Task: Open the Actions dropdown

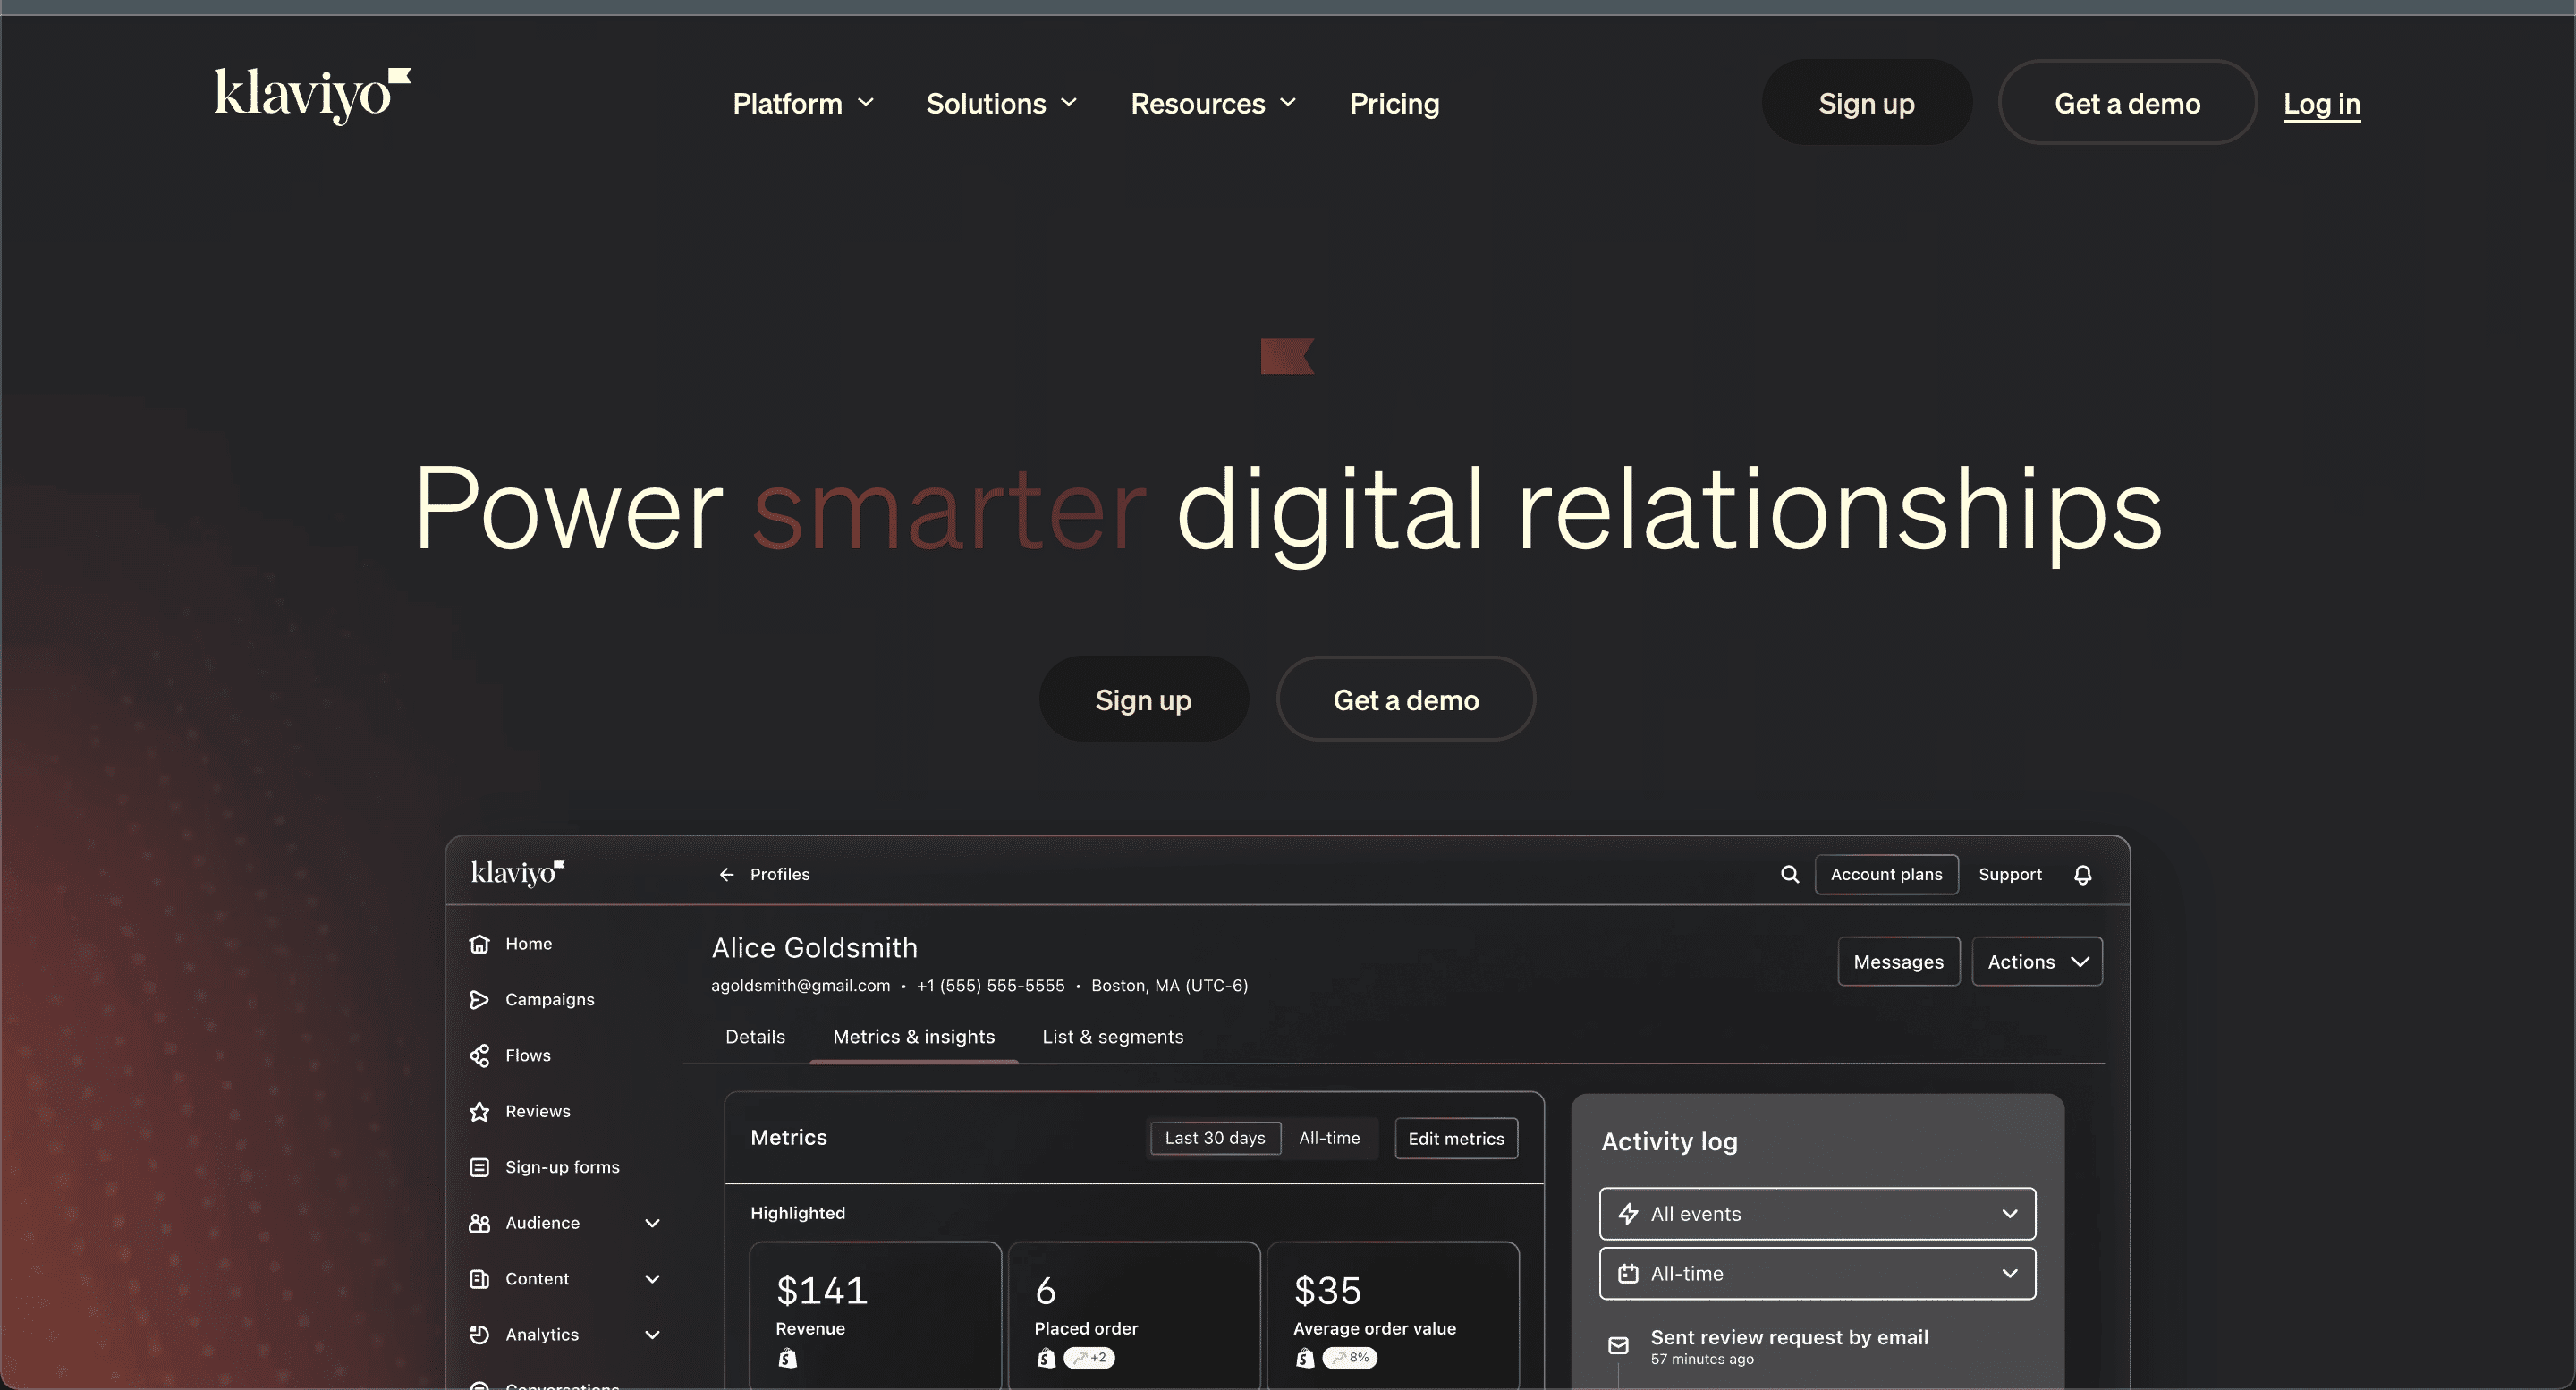Action: [2037, 961]
